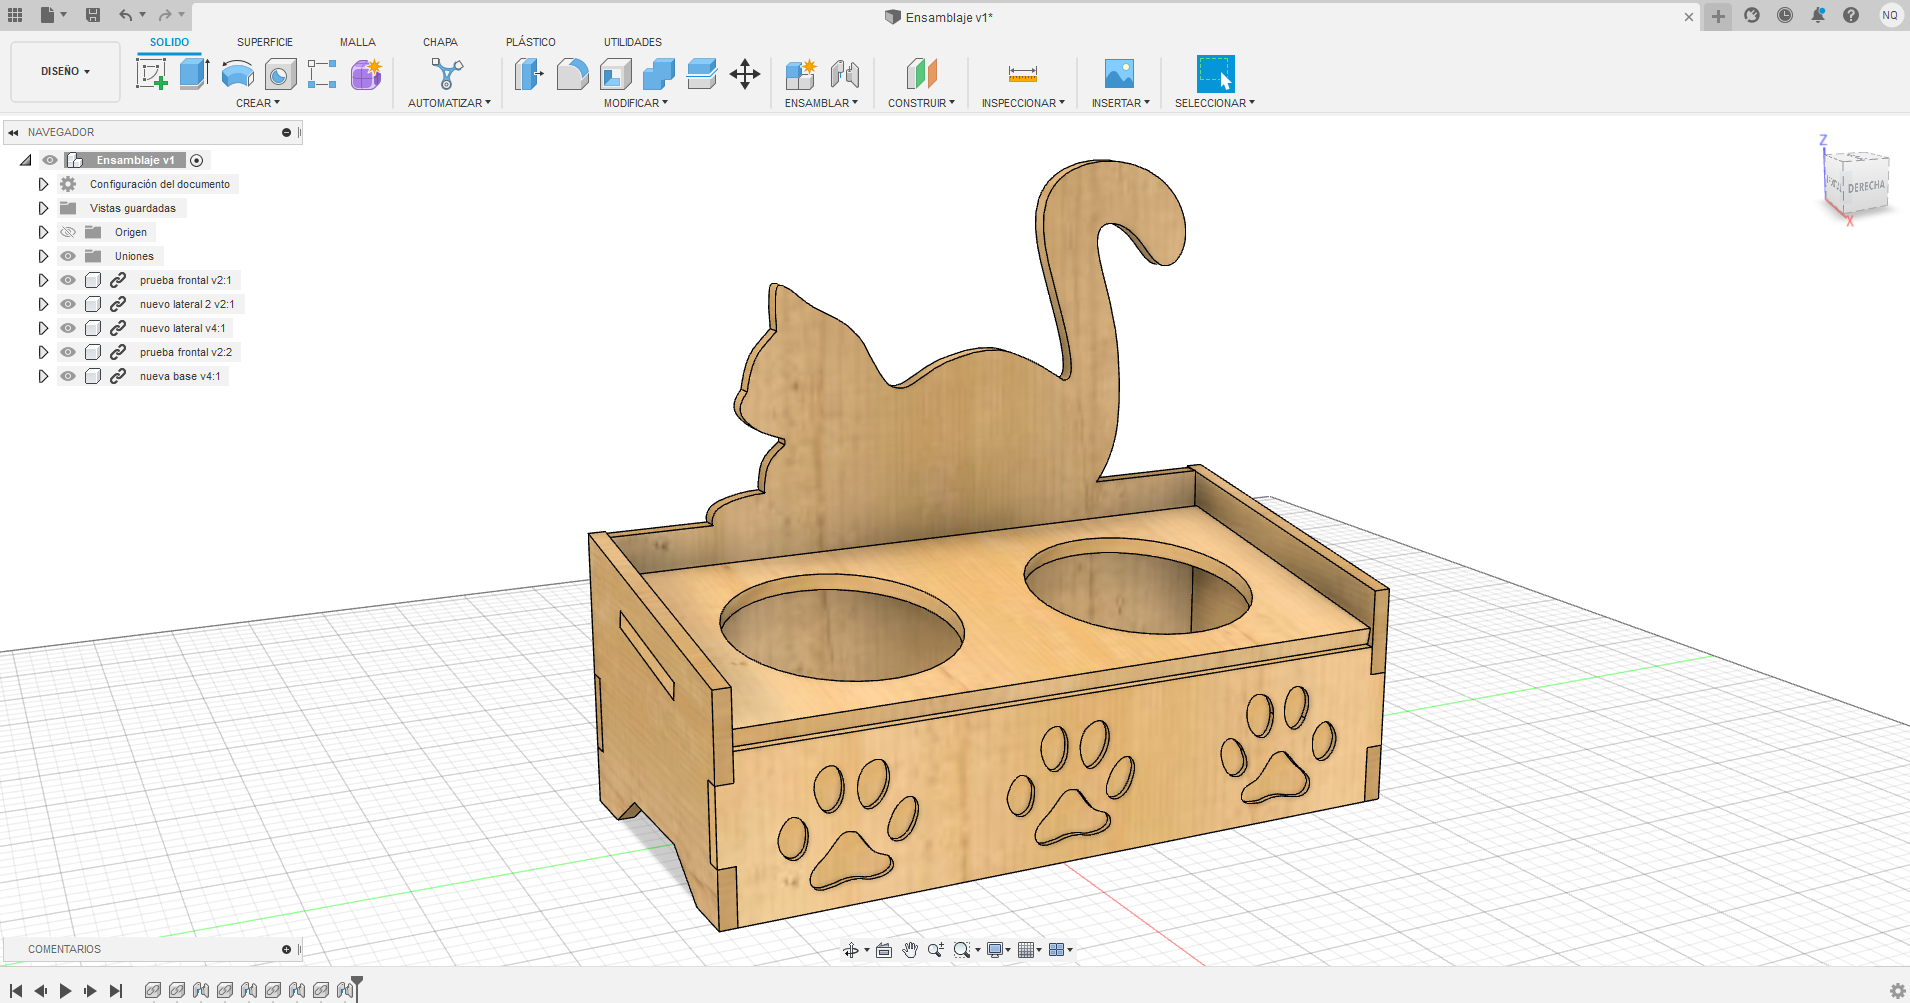Hide component nuevo lateral v4:1
The width and height of the screenshot is (1910, 1003).
tap(68, 328)
